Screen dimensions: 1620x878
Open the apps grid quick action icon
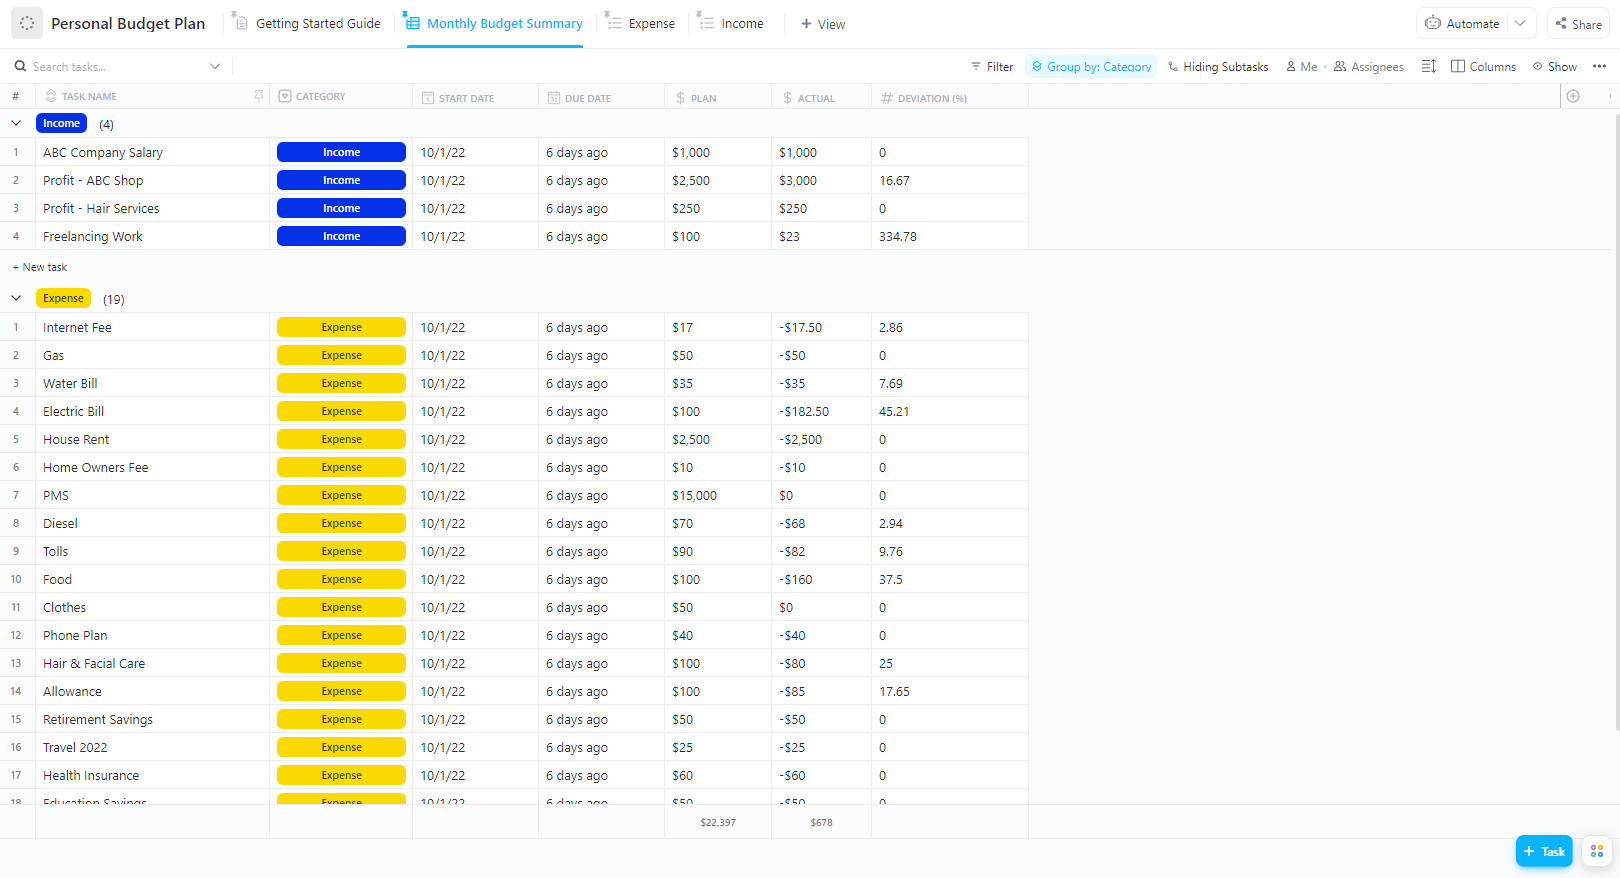(1597, 851)
